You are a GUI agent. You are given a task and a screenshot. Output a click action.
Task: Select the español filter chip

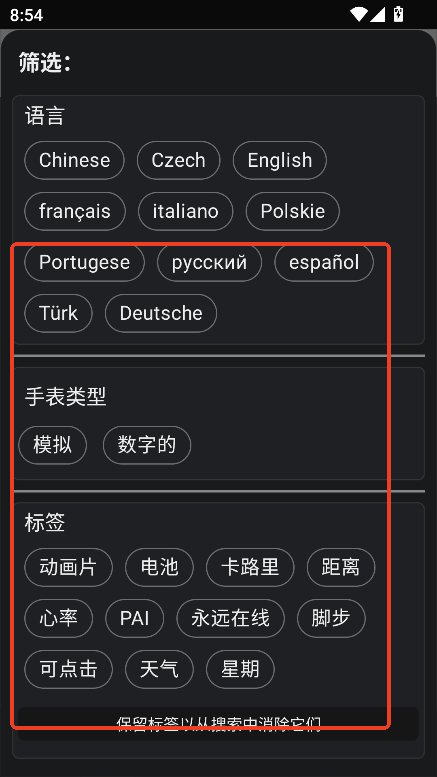324,262
